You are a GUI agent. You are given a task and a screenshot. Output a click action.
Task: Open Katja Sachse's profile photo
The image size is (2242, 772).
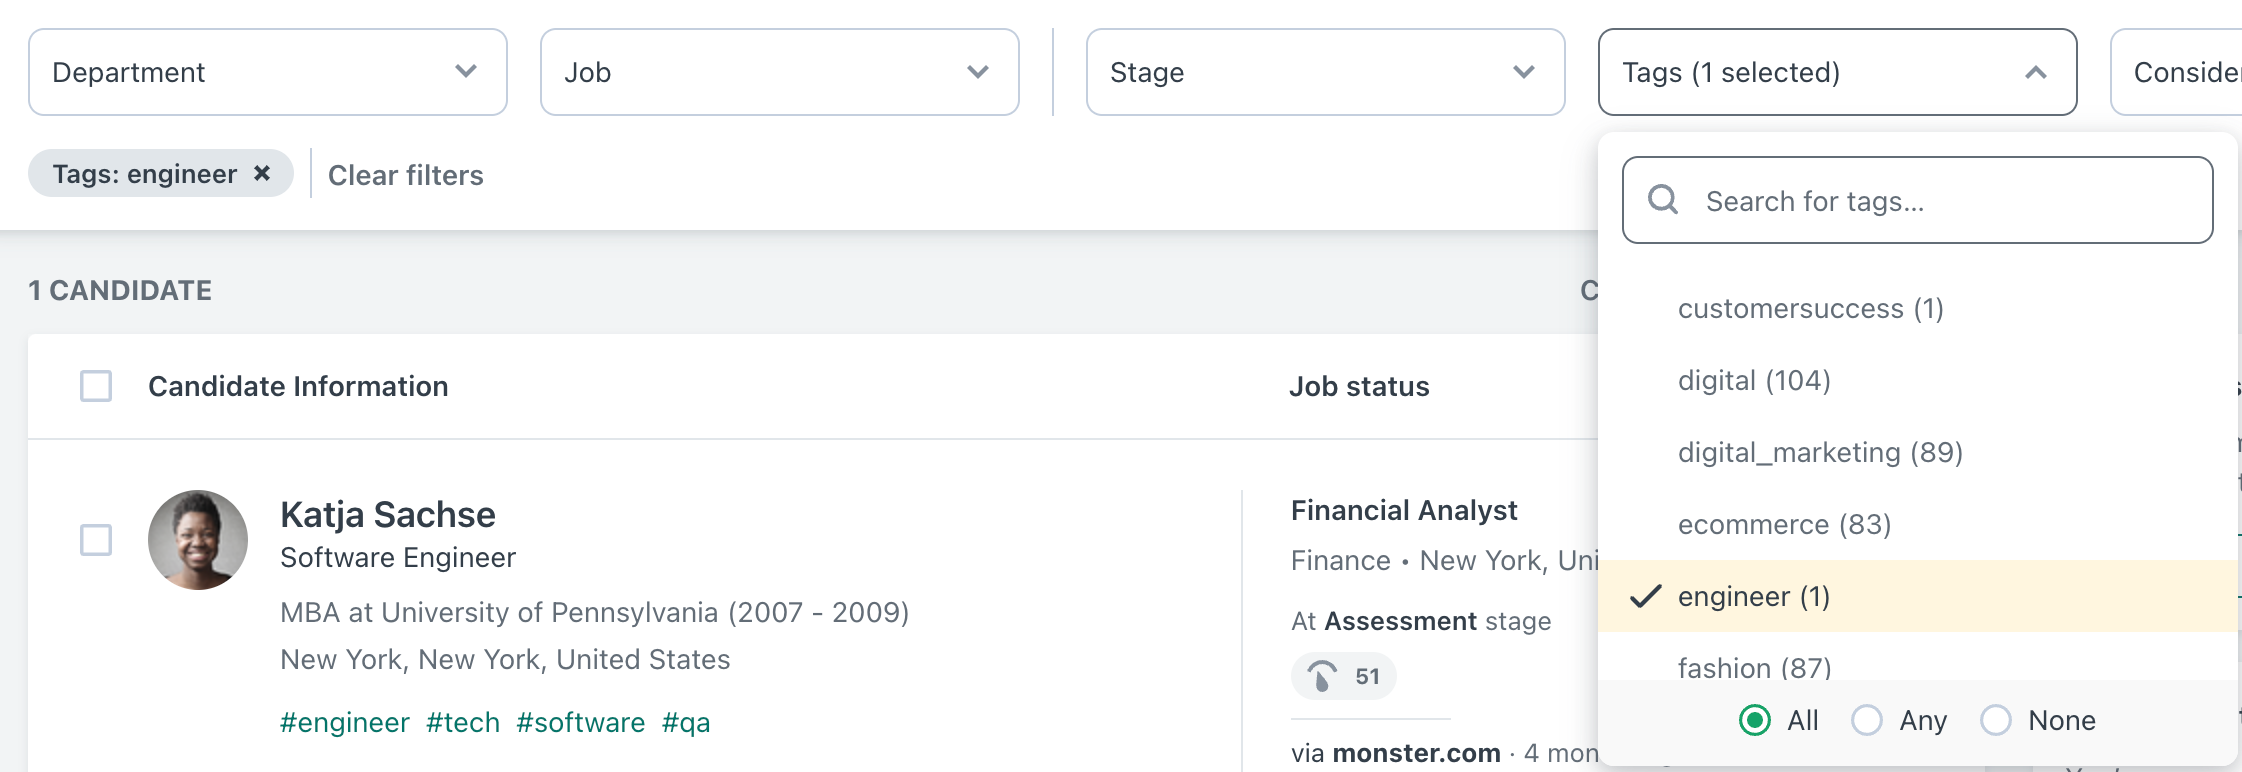tap(198, 540)
